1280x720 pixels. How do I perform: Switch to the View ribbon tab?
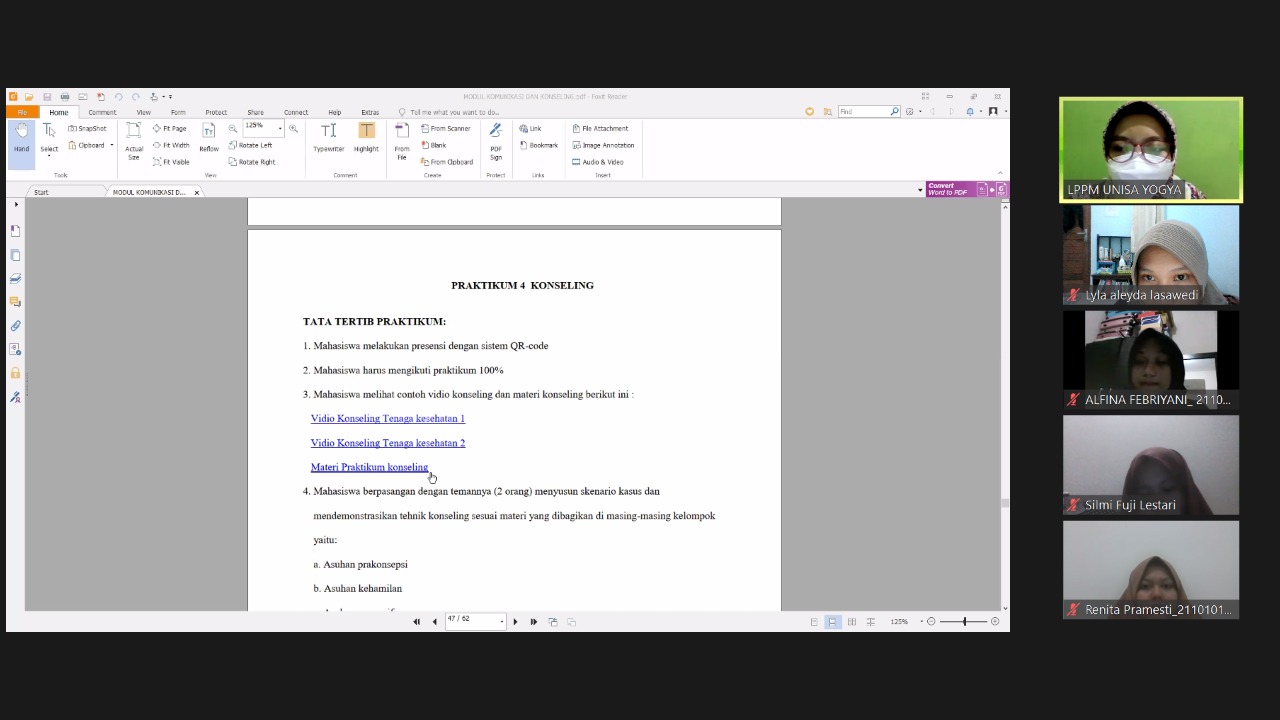click(144, 112)
